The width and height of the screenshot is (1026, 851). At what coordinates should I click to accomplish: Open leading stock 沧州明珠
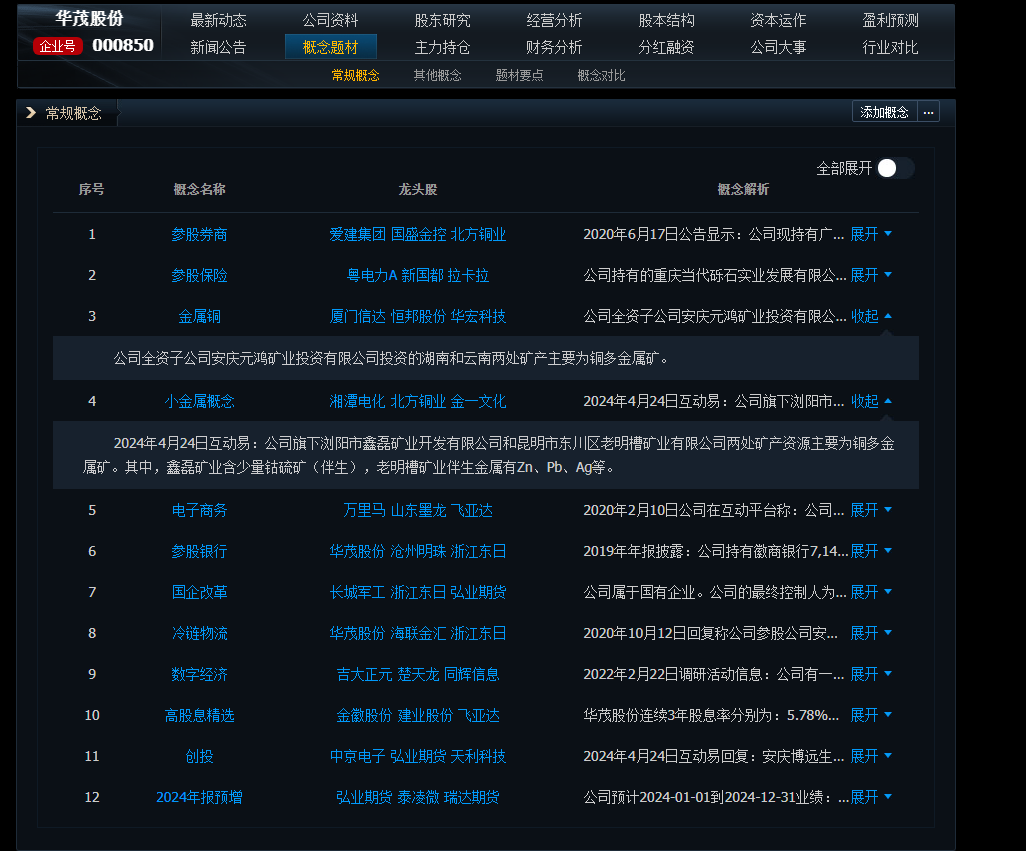click(x=419, y=551)
